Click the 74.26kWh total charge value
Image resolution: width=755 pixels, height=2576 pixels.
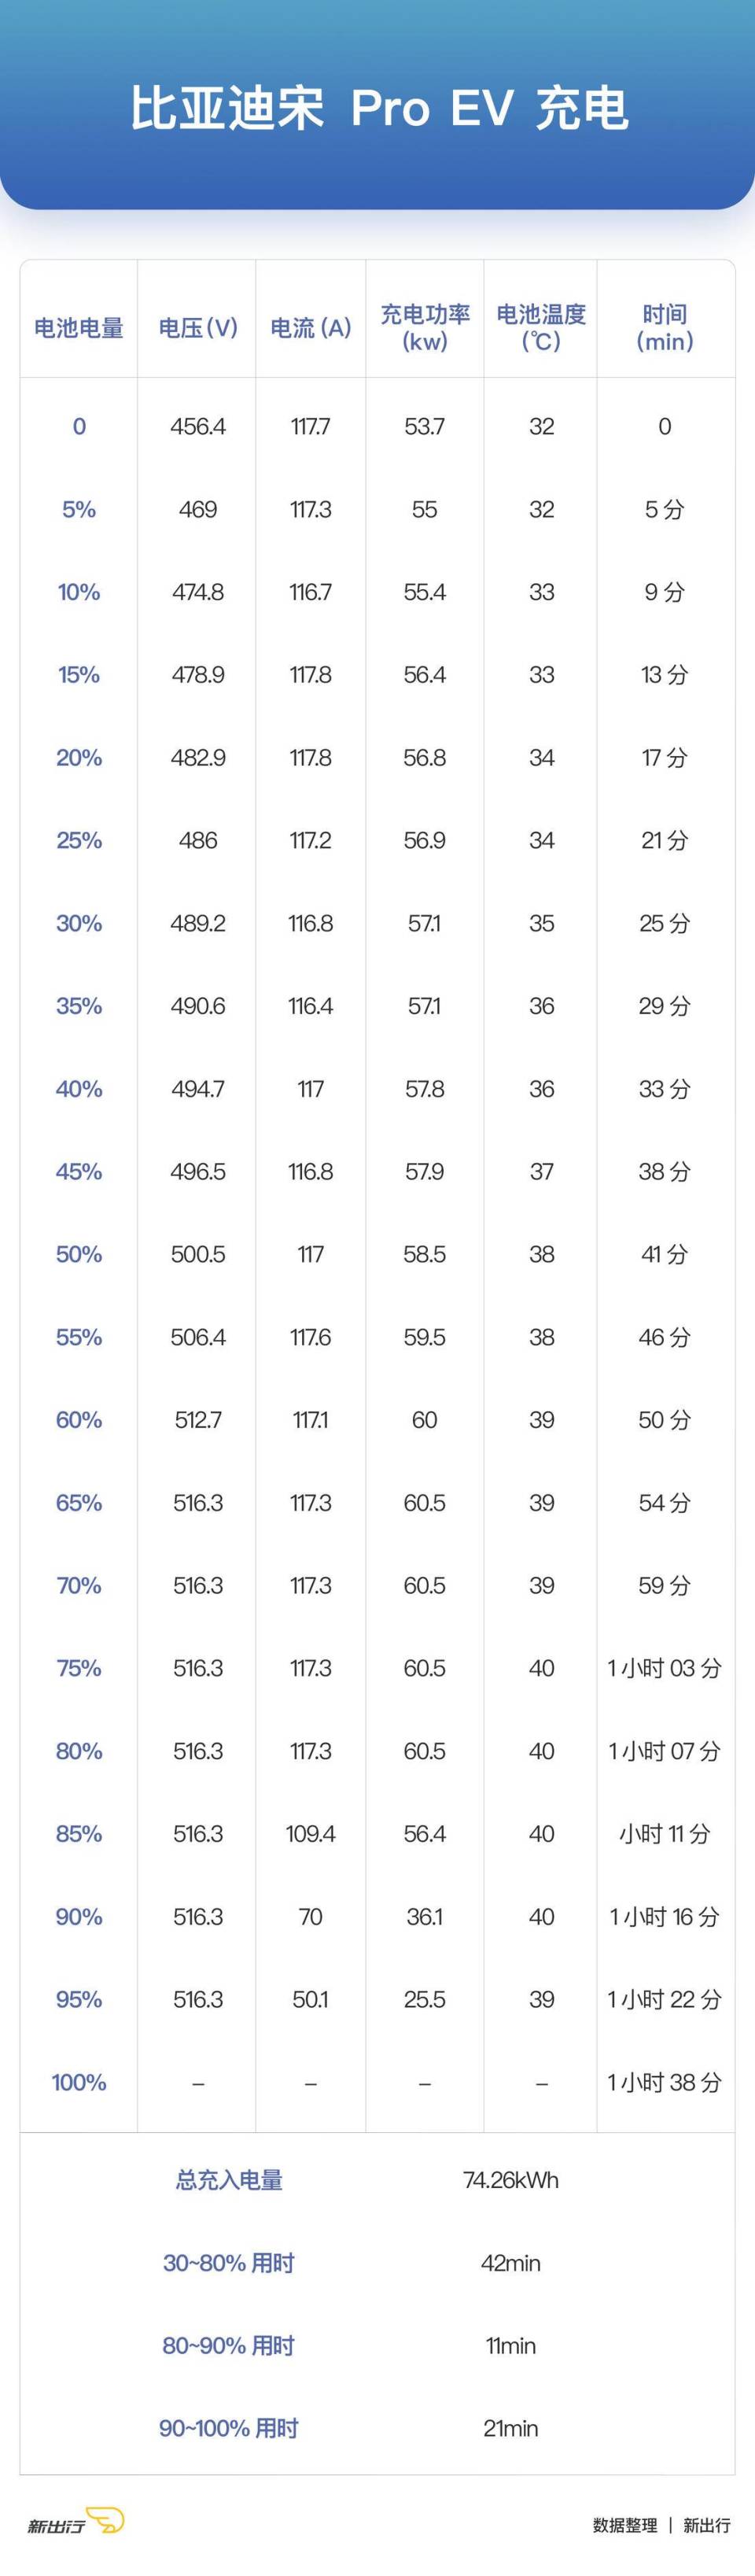(510, 2180)
